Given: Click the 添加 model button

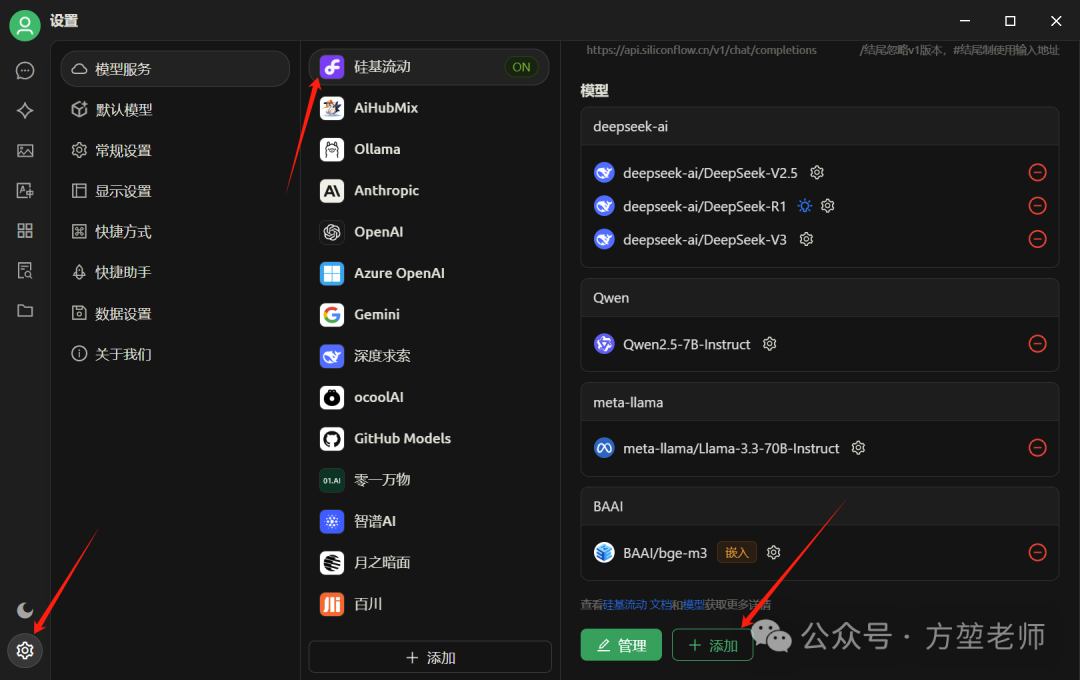Looking at the screenshot, I should [712, 645].
